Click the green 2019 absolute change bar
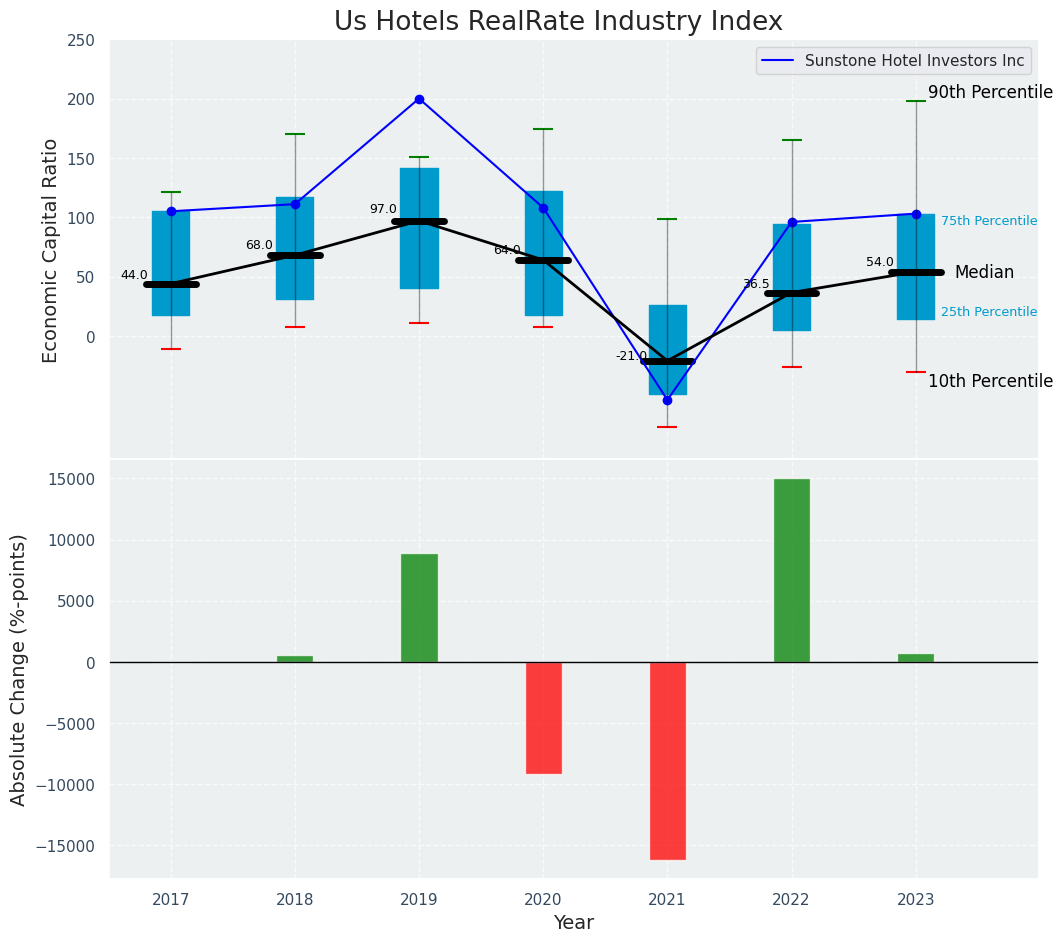Screen dimensions: 1063x942 (419, 608)
